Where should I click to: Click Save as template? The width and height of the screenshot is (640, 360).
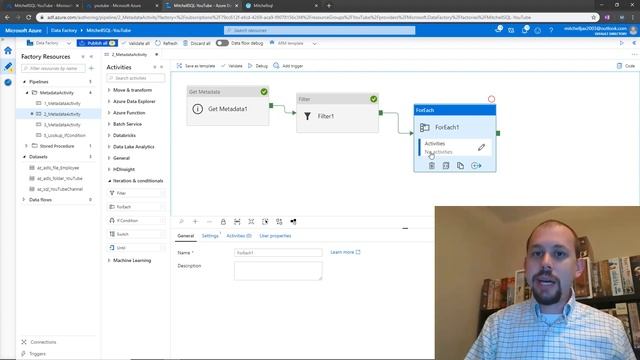(x=196, y=66)
